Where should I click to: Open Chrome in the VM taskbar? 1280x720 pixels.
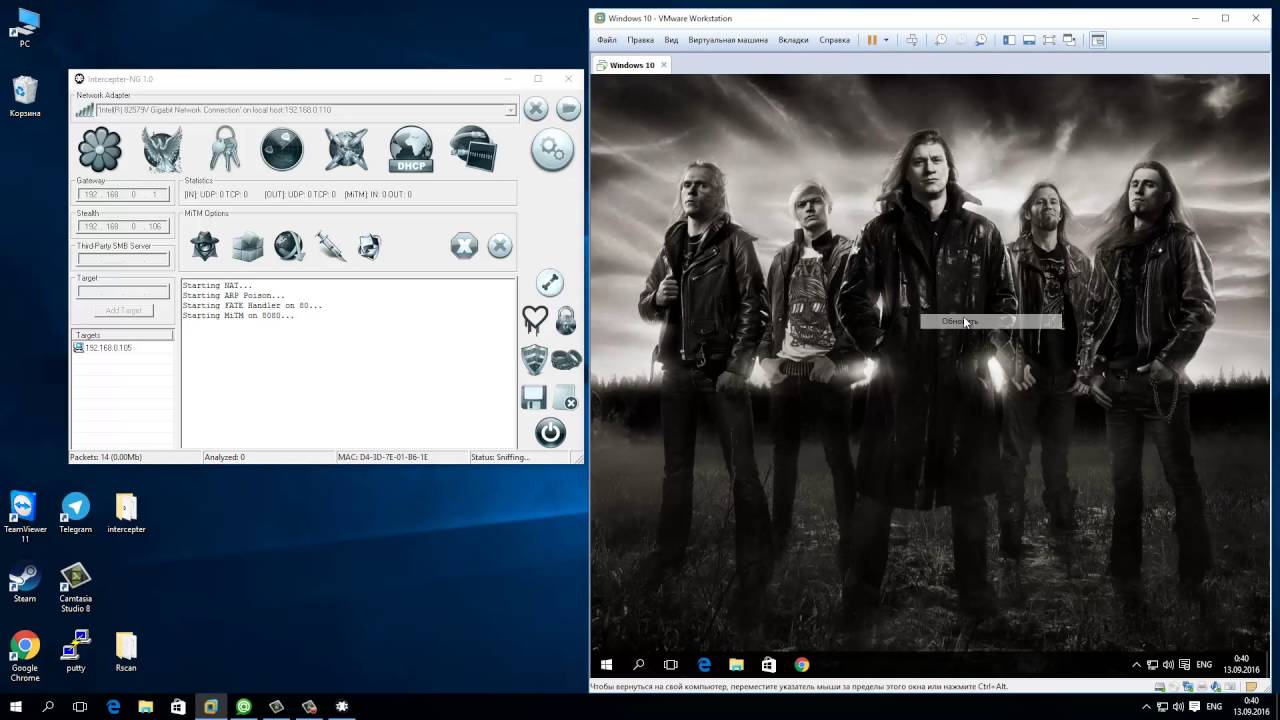(x=801, y=664)
